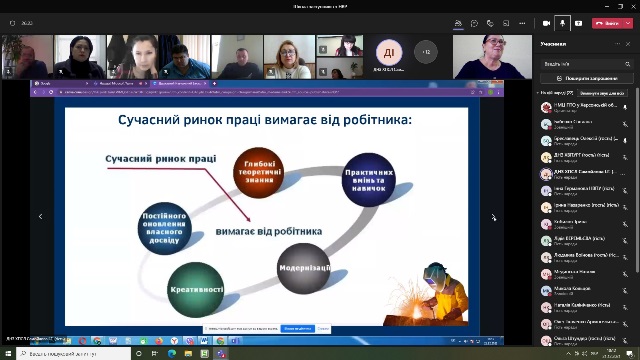Expand the red leave button dropdown arrow
The width and height of the screenshot is (640, 360).
tap(628, 23)
